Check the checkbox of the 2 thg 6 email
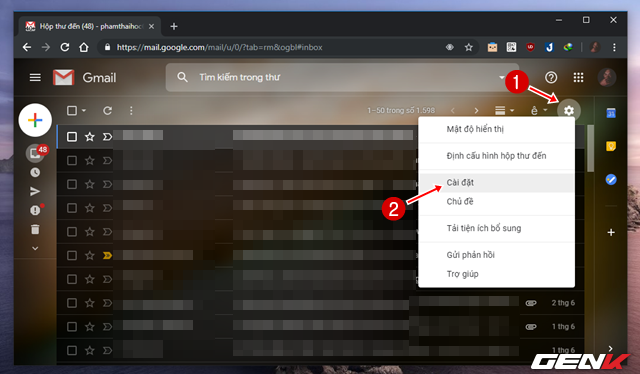640x374 pixels. click(x=72, y=303)
